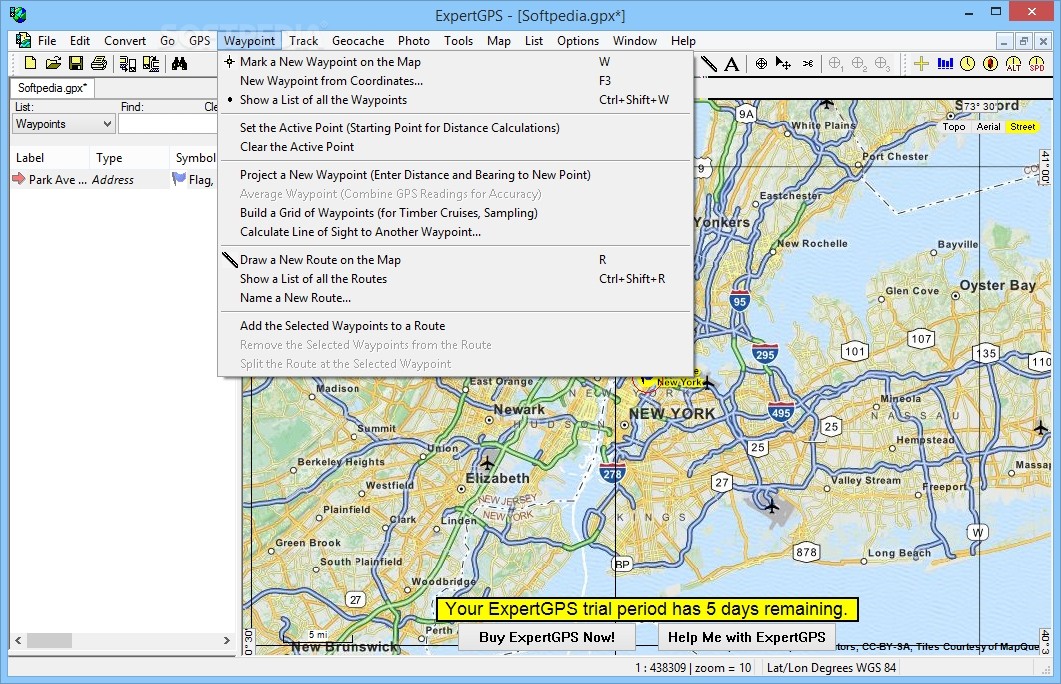Choose Add the Selected Waypoints to a Route
This screenshot has height=684, width=1061.
455,325
